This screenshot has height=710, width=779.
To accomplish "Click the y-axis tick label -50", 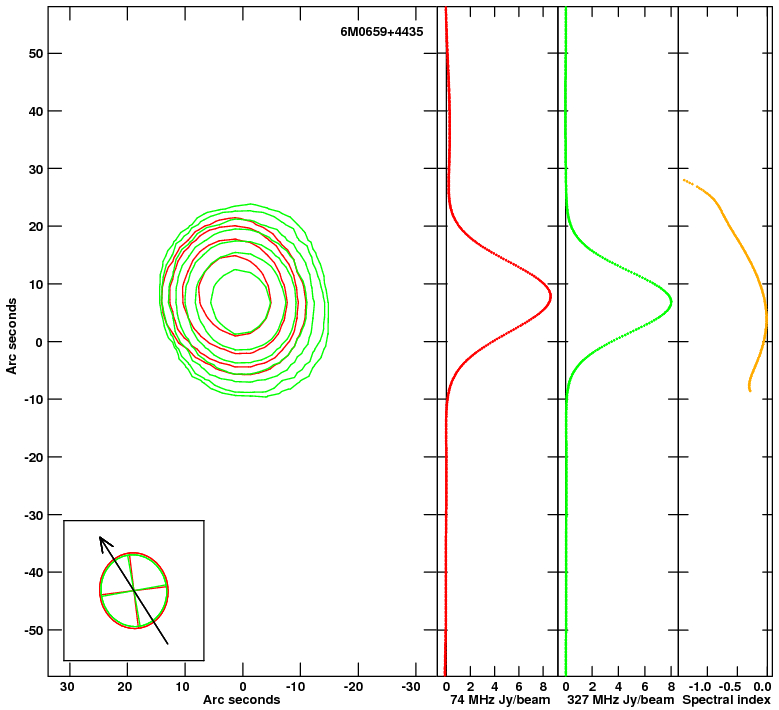I will 33,630.
